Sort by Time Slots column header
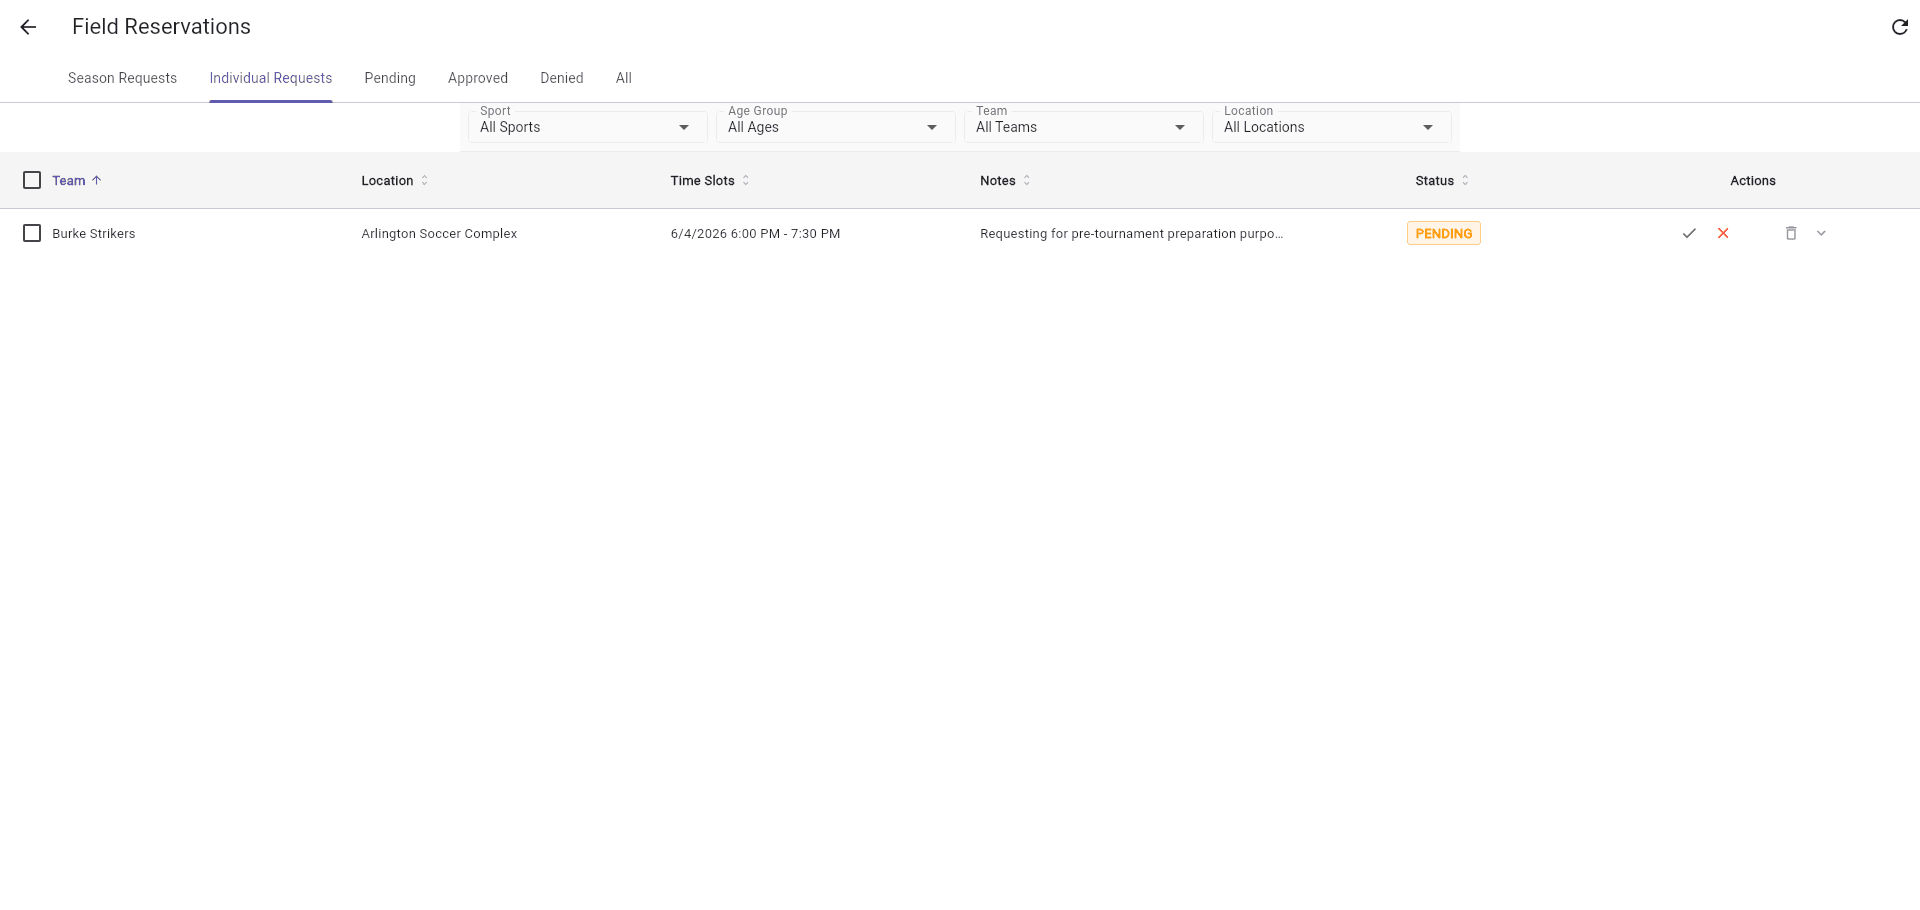This screenshot has height=910, width=1920. (702, 181)
